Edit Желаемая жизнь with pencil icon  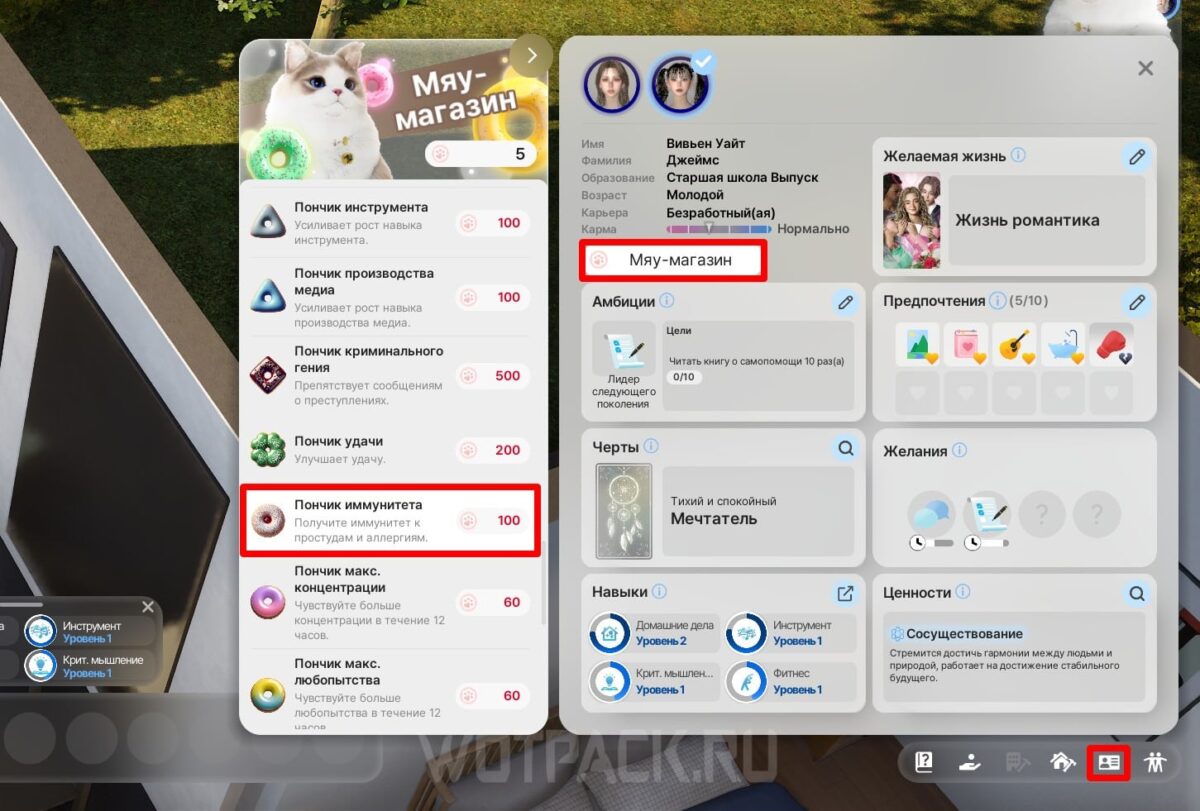1136,157
